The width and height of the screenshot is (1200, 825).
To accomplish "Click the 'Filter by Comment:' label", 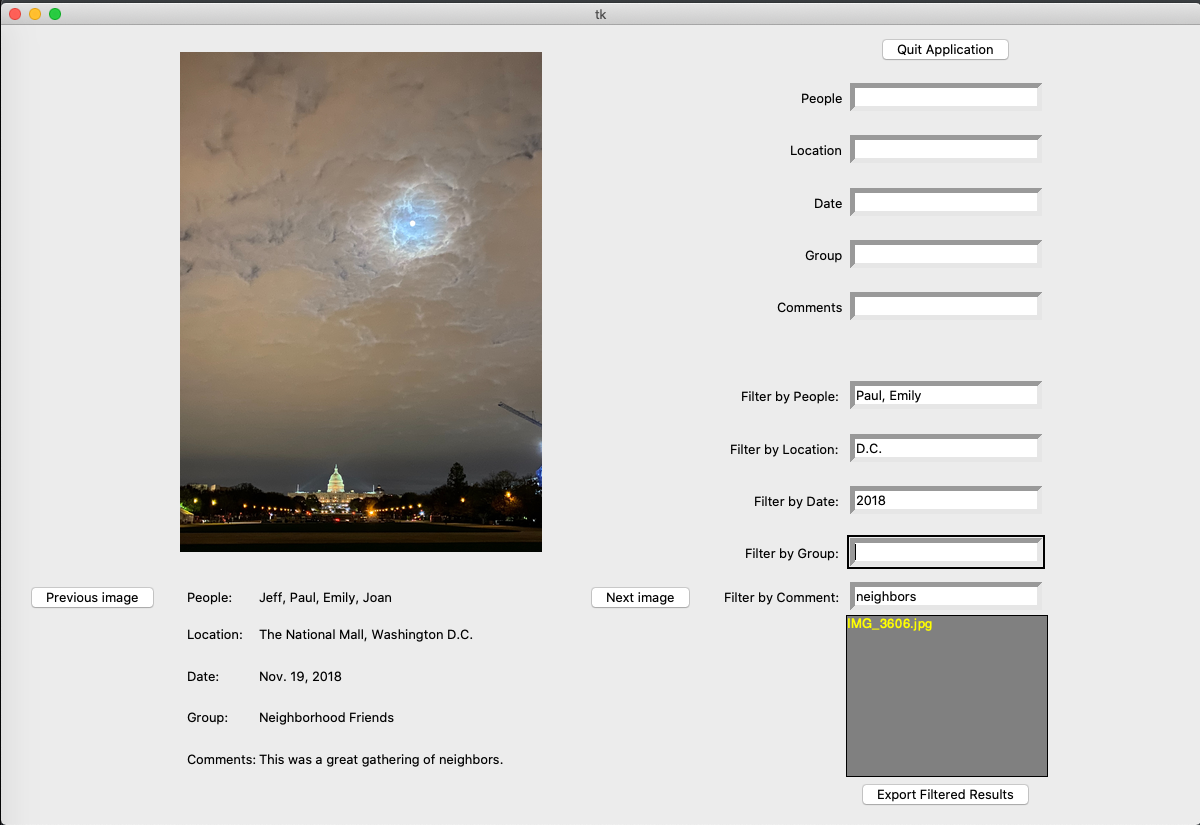I will tap(781, 597).
